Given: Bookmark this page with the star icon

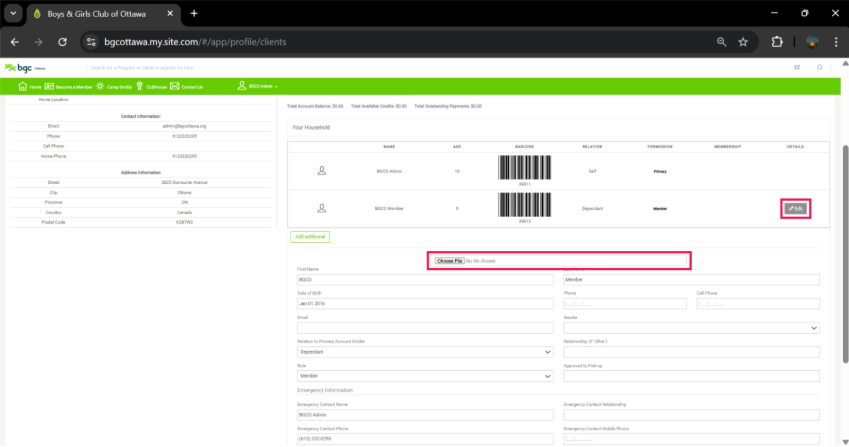Looking at the screenshot, I should [743, 42].
